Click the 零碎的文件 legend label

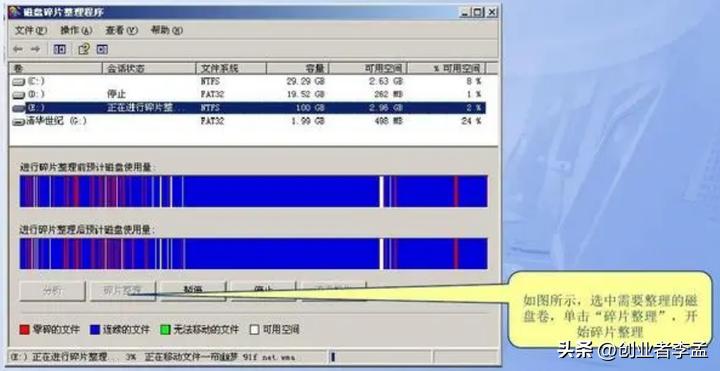[x=56, y=329]
